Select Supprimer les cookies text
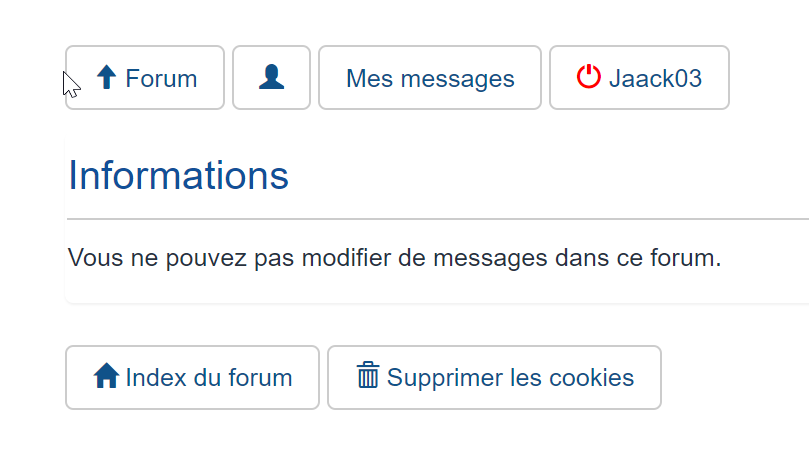The image size is (809, 474). pos(510,378)
